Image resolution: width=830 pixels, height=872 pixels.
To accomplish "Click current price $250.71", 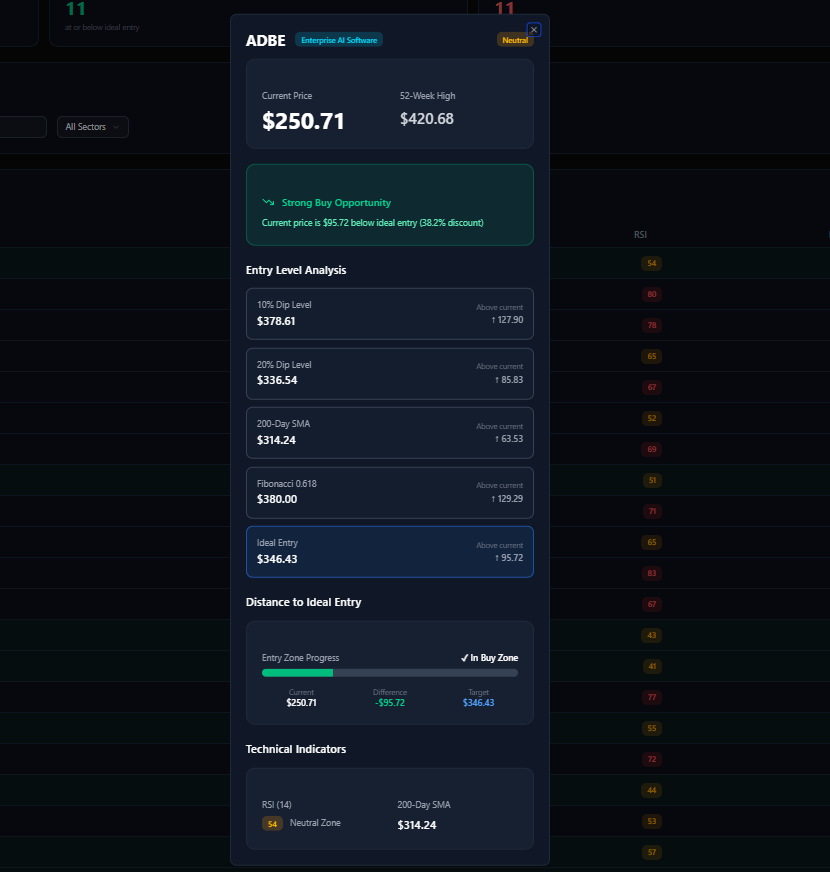I will [303, 121].
